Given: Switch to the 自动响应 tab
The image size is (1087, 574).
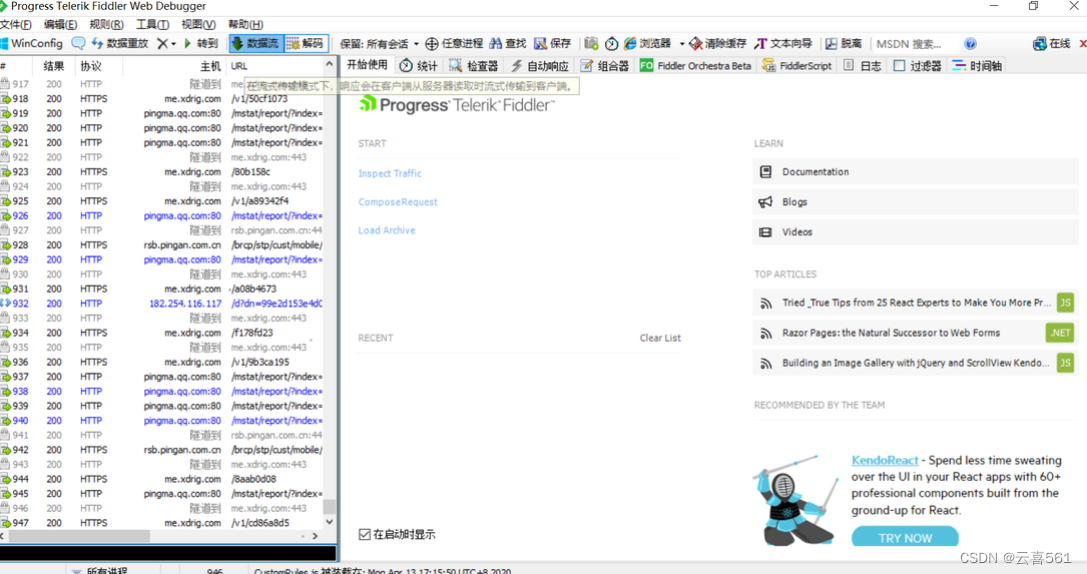Looking at the screenshot, I should 540,66.
